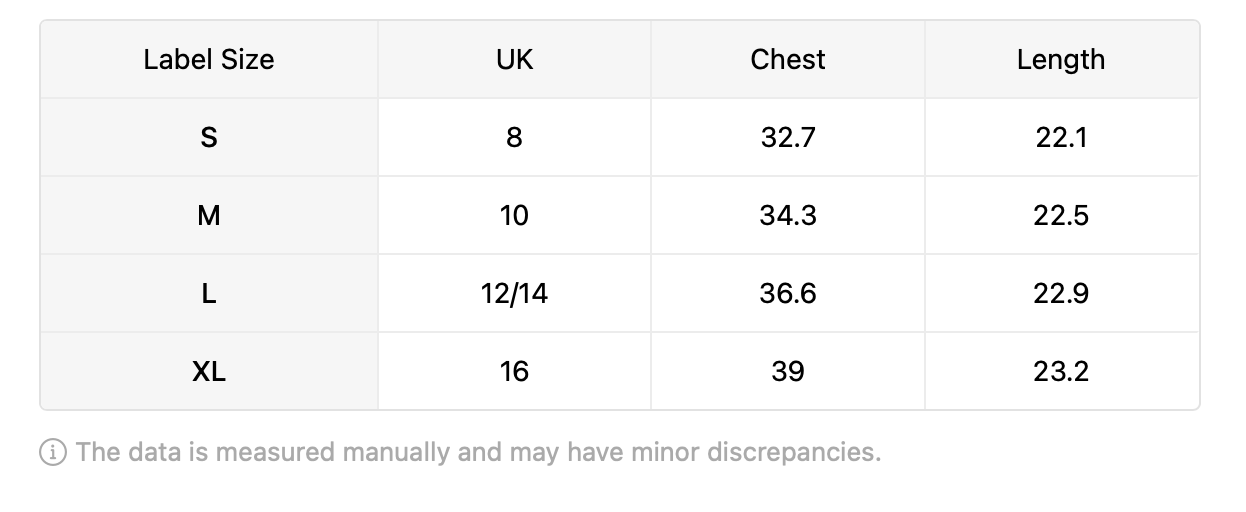Click the chest value 39
This screenshot has height=512, width=1246.
click(788, 371)
